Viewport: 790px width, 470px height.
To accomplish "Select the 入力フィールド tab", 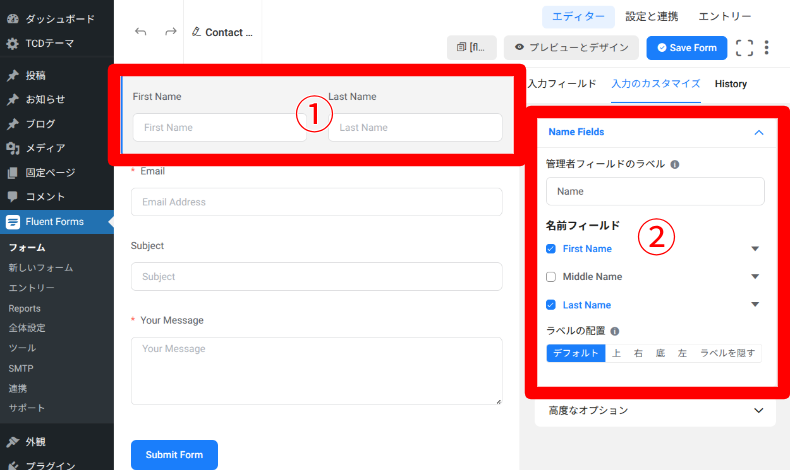I will coord(562,84).
